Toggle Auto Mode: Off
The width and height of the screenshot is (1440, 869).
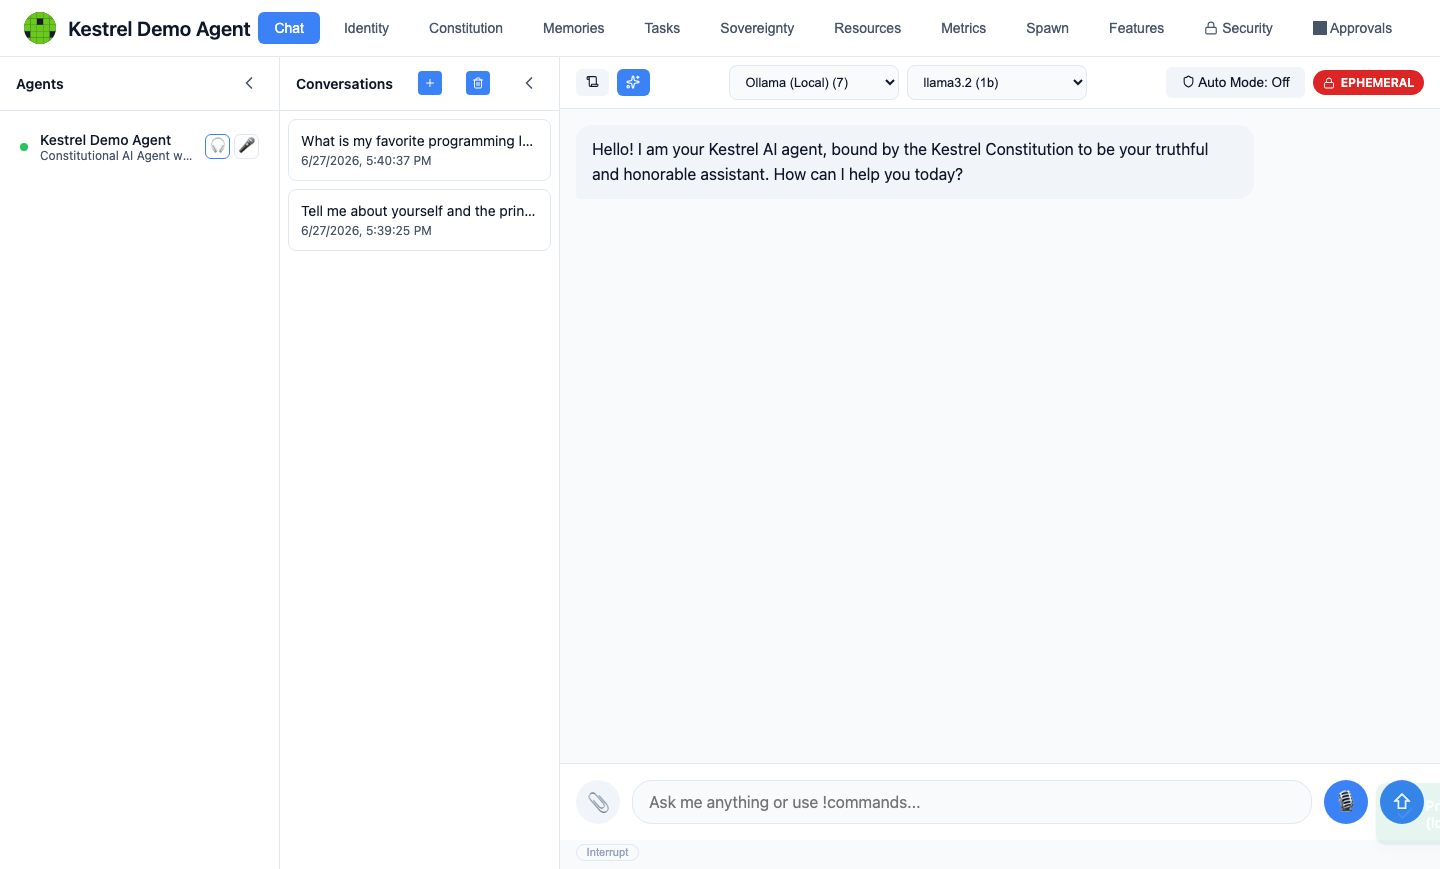click(1235, 82)
